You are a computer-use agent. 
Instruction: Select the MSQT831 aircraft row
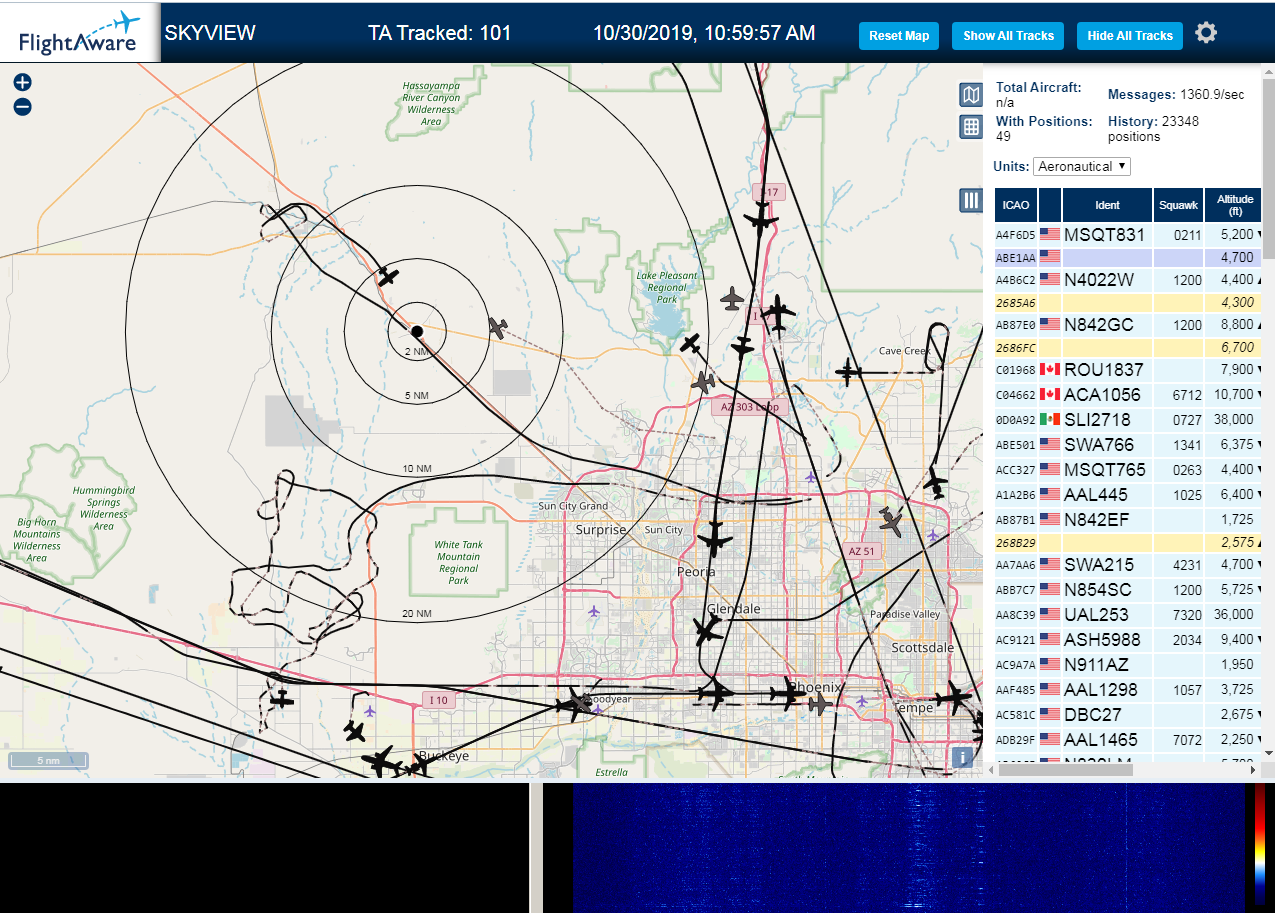coord(1129,235)
